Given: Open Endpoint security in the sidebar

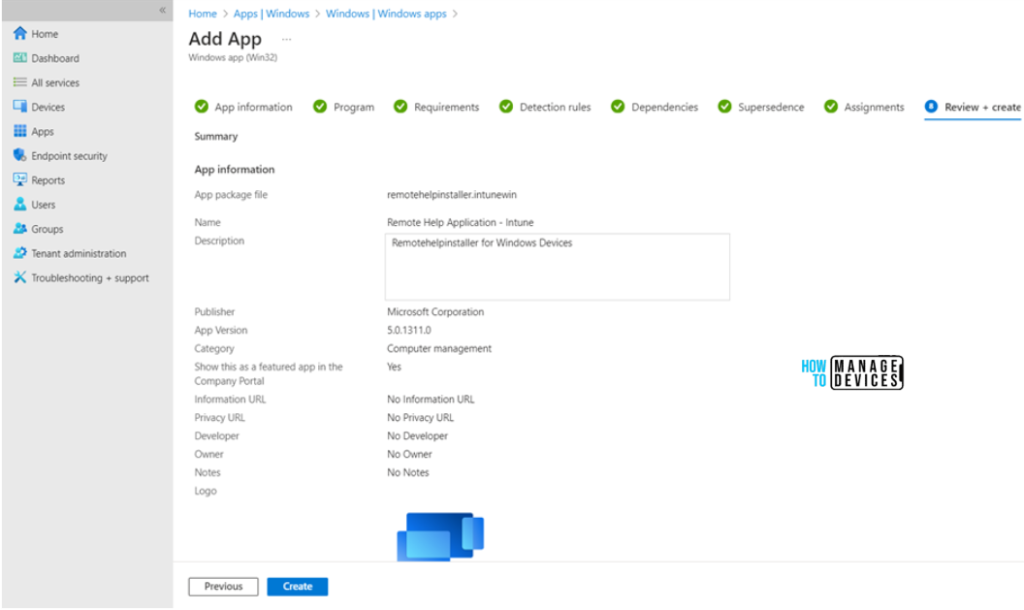Looking at the screenshot, I should 69,156.
